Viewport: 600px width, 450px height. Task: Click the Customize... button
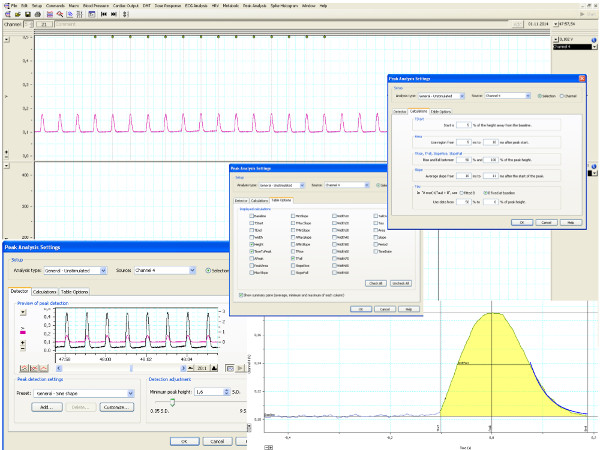115,408
